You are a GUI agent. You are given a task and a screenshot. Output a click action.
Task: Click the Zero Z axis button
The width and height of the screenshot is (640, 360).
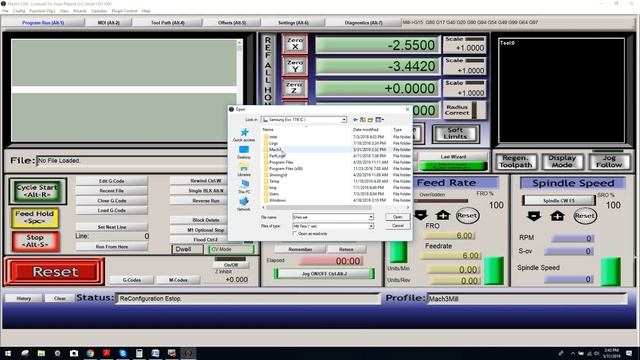point(295,88)
